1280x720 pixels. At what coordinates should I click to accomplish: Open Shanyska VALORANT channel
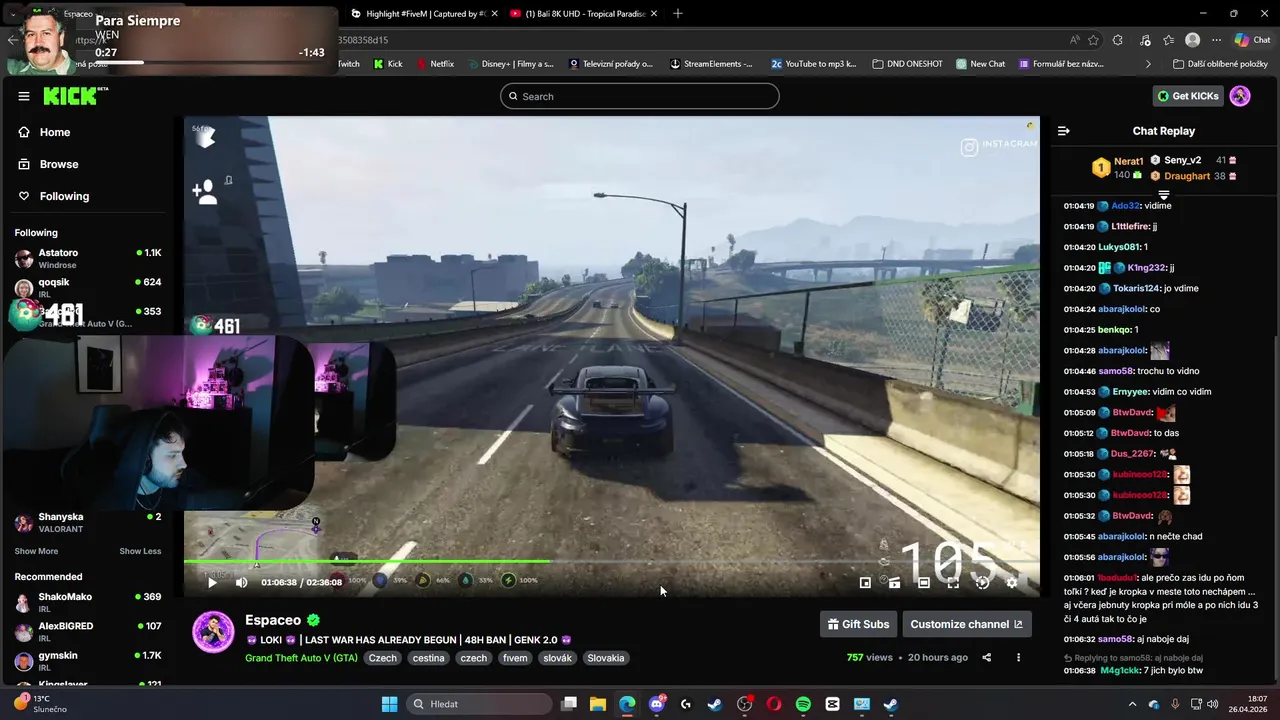tap(88, 522)
